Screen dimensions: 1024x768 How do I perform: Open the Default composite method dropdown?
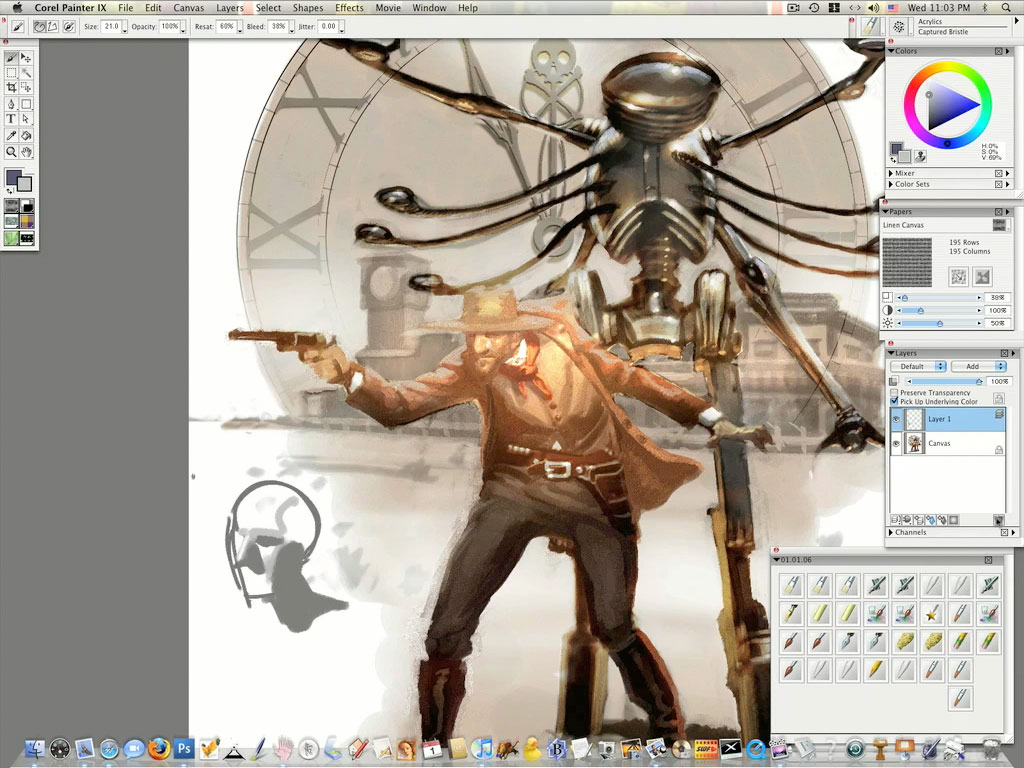918,367
